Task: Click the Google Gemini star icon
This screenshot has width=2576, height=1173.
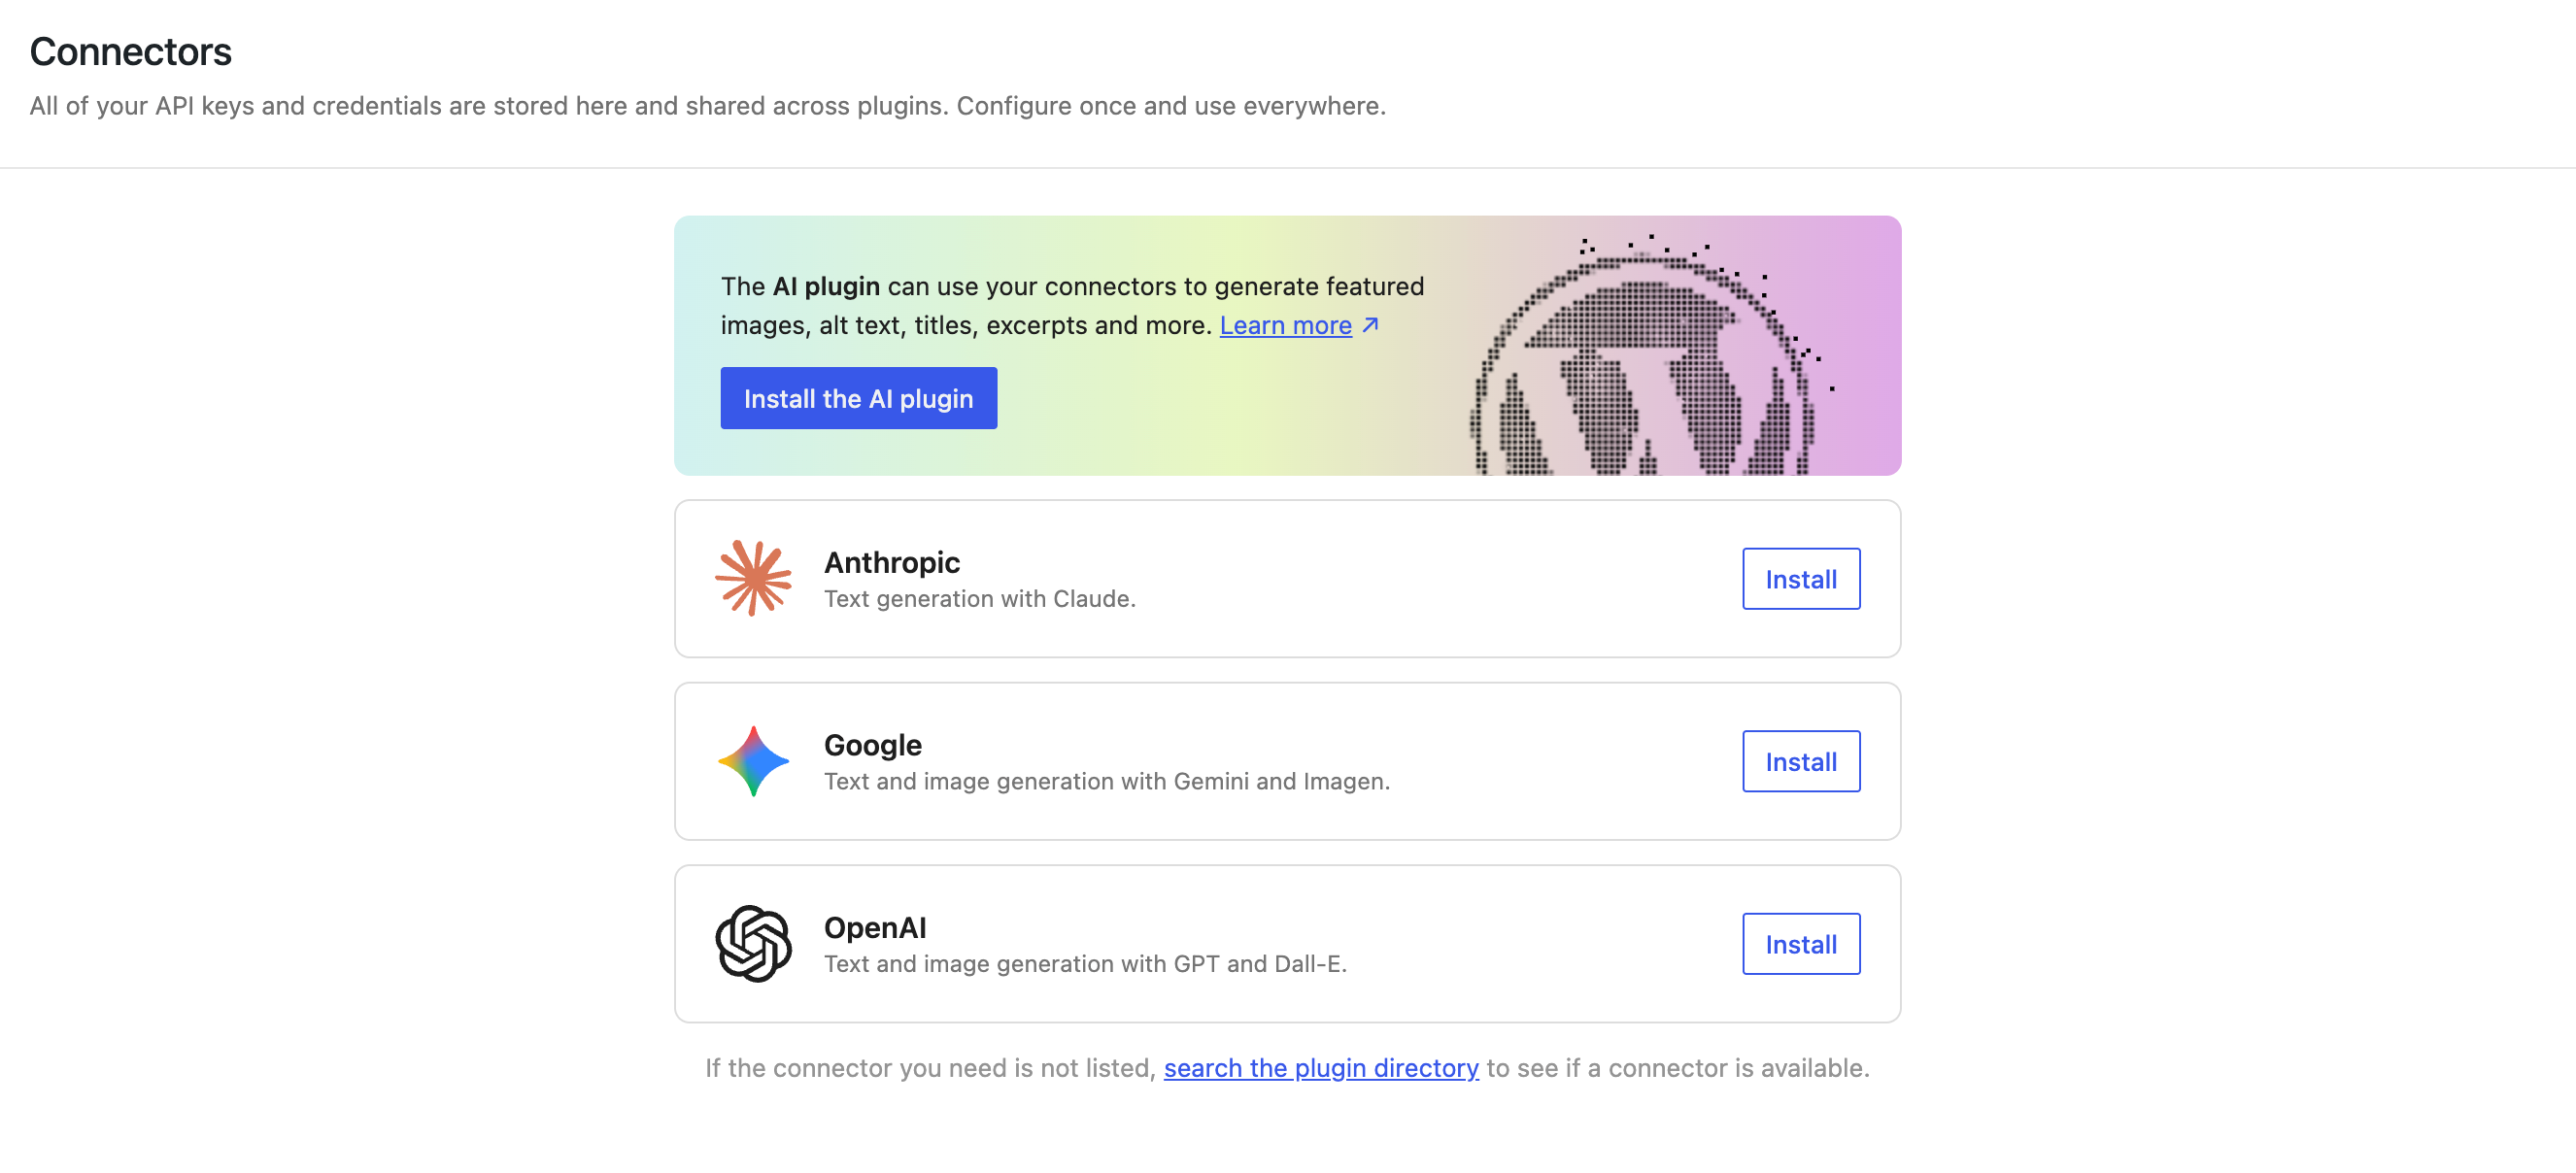Action: 755,760
